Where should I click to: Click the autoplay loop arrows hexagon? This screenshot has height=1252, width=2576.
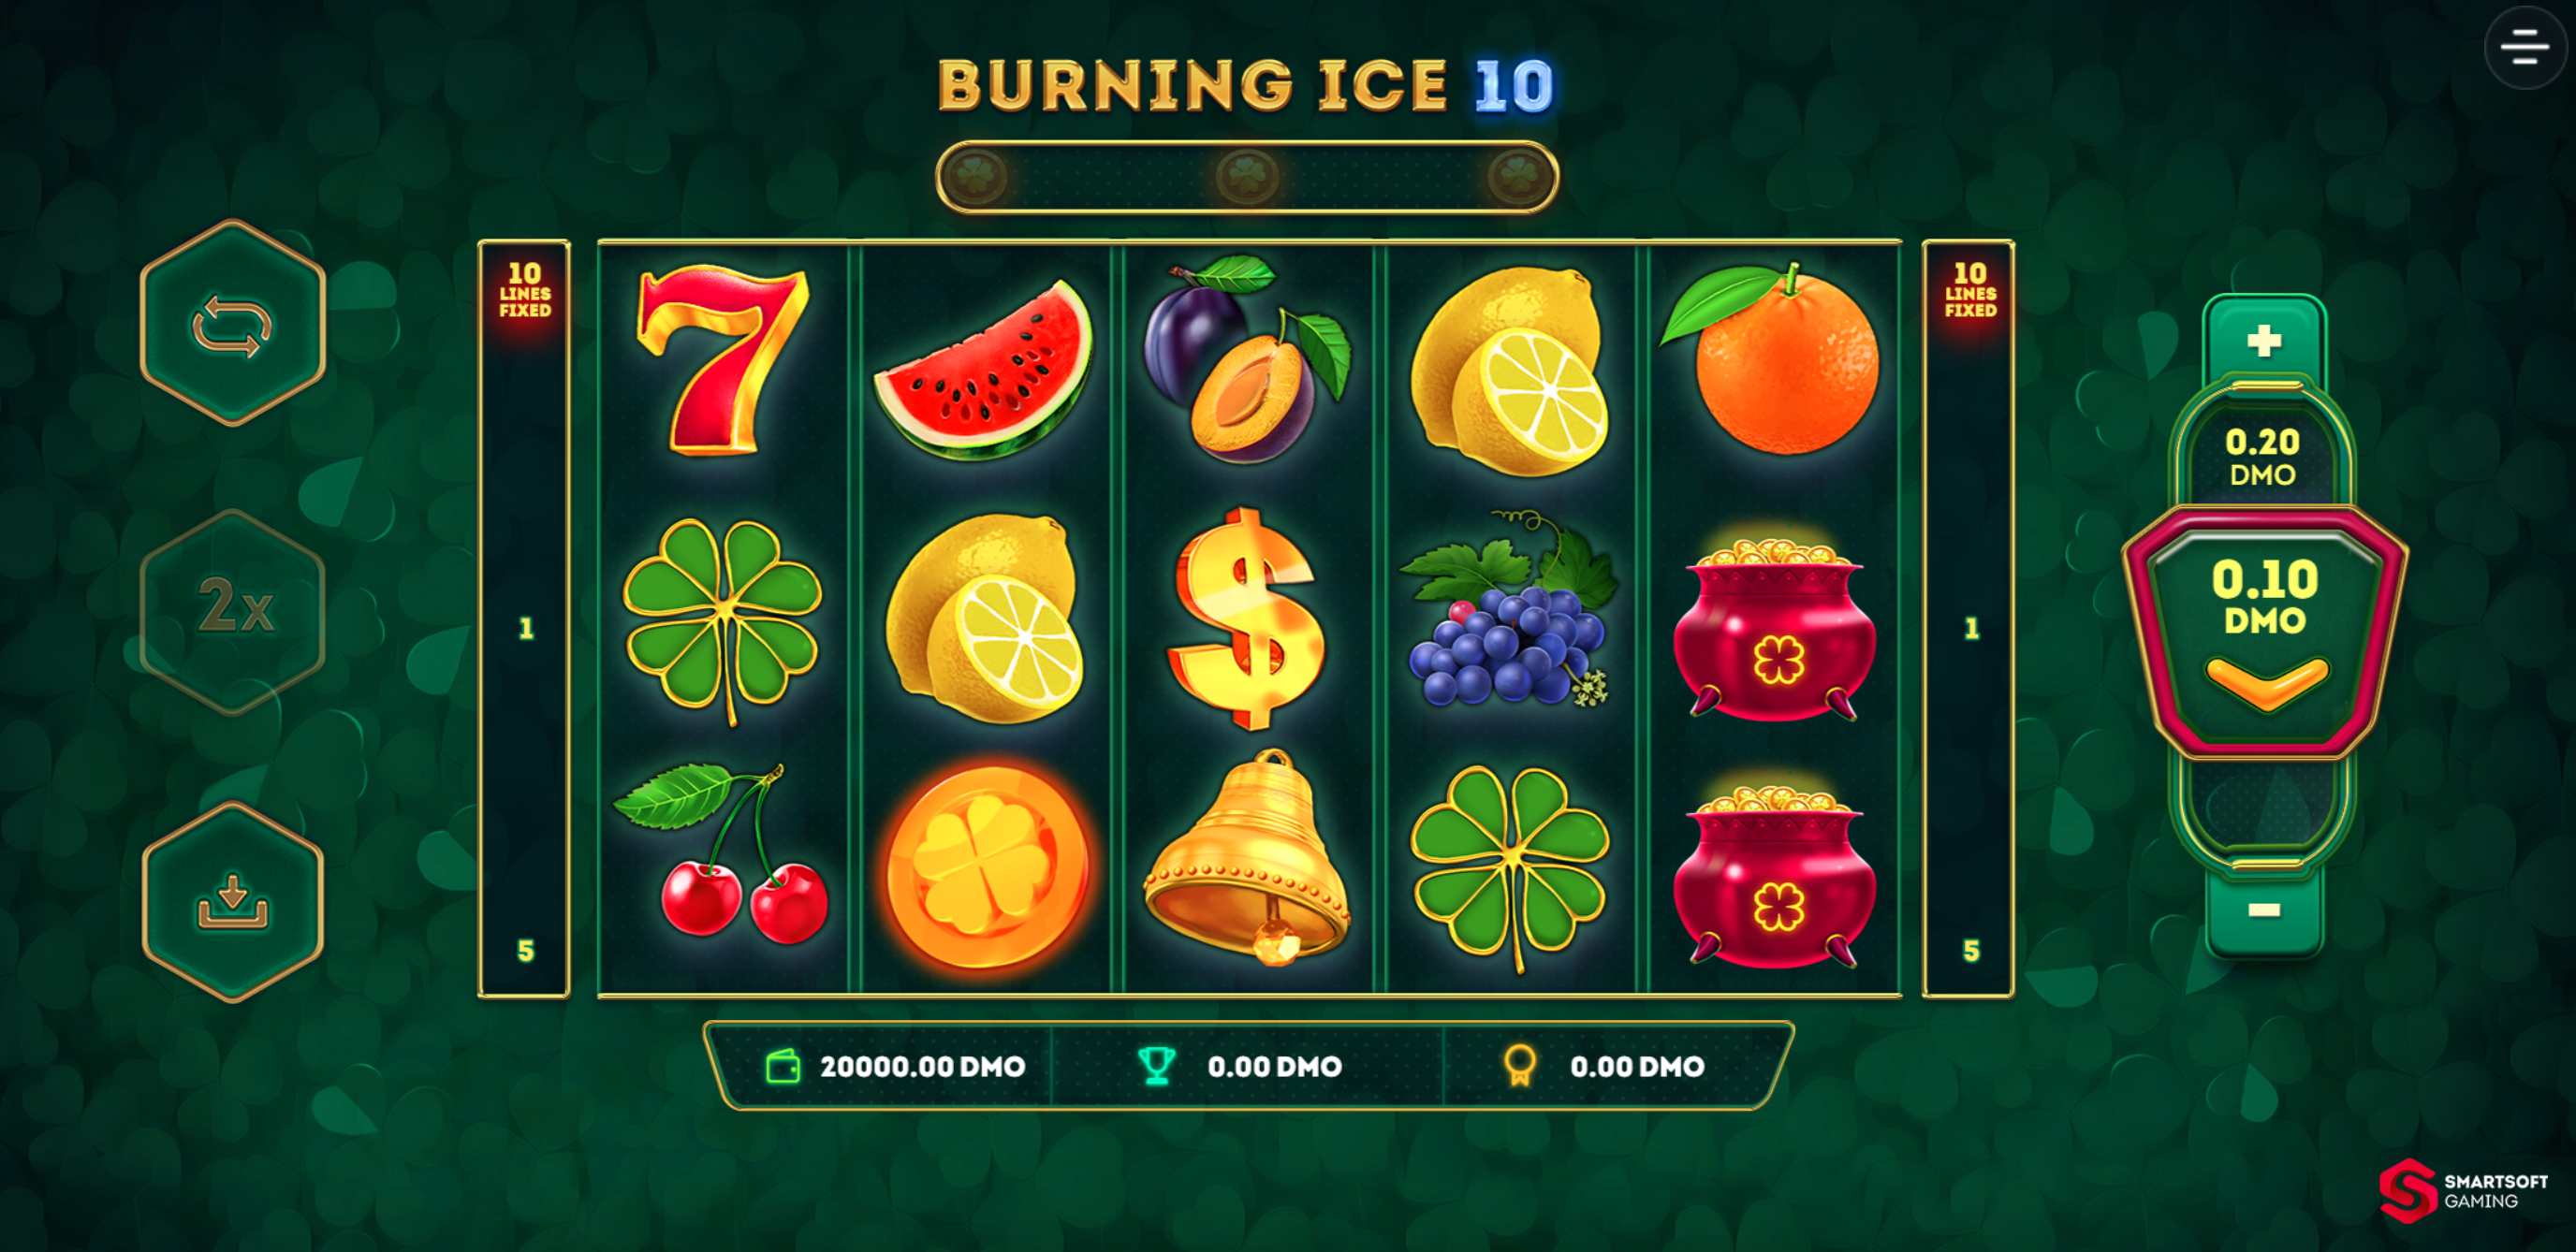tap(232, 324)
